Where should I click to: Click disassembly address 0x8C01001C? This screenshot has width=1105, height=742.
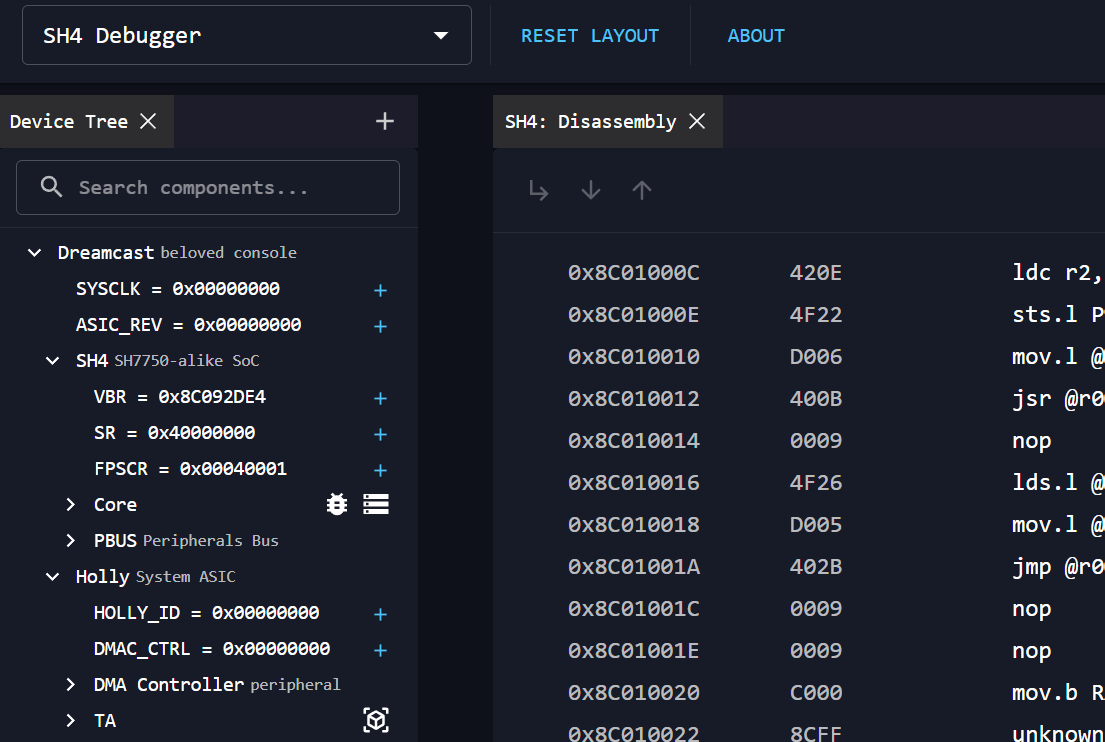click(x=634, y=609)
